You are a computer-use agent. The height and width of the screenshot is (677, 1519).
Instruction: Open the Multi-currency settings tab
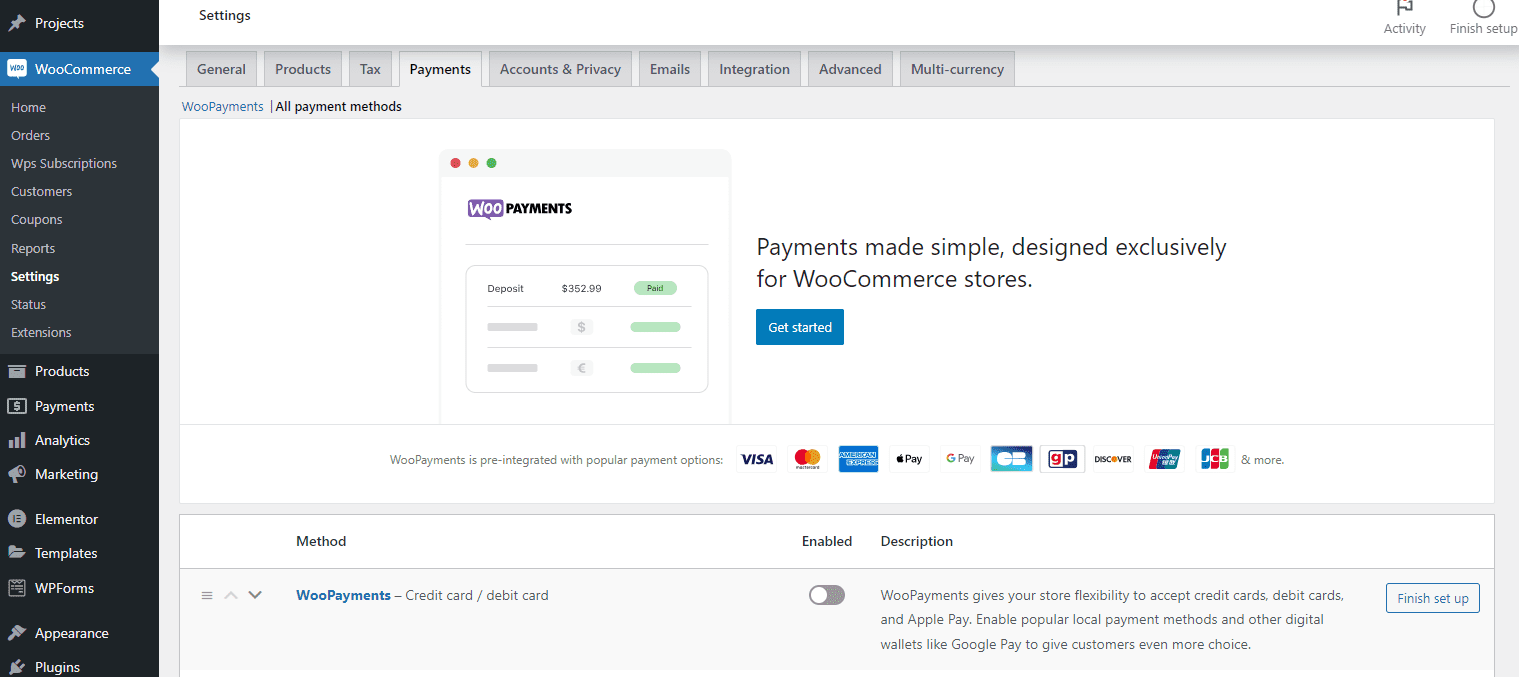click(957, 69)
